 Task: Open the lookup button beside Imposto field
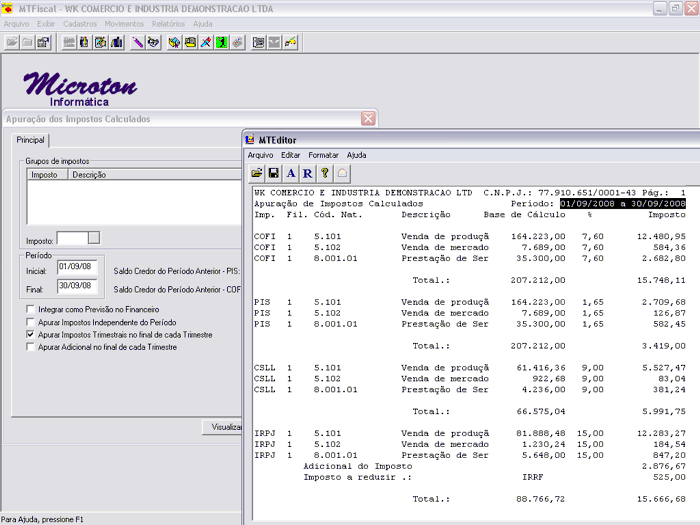click(94, 238)
